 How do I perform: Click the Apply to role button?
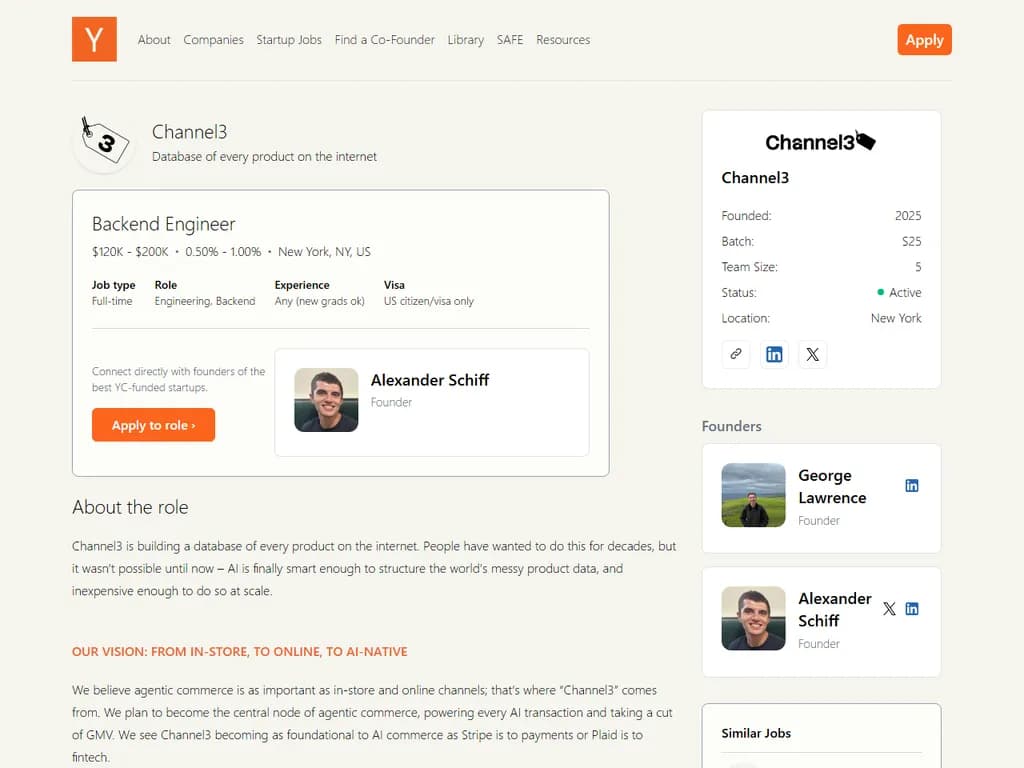[153, 425]
